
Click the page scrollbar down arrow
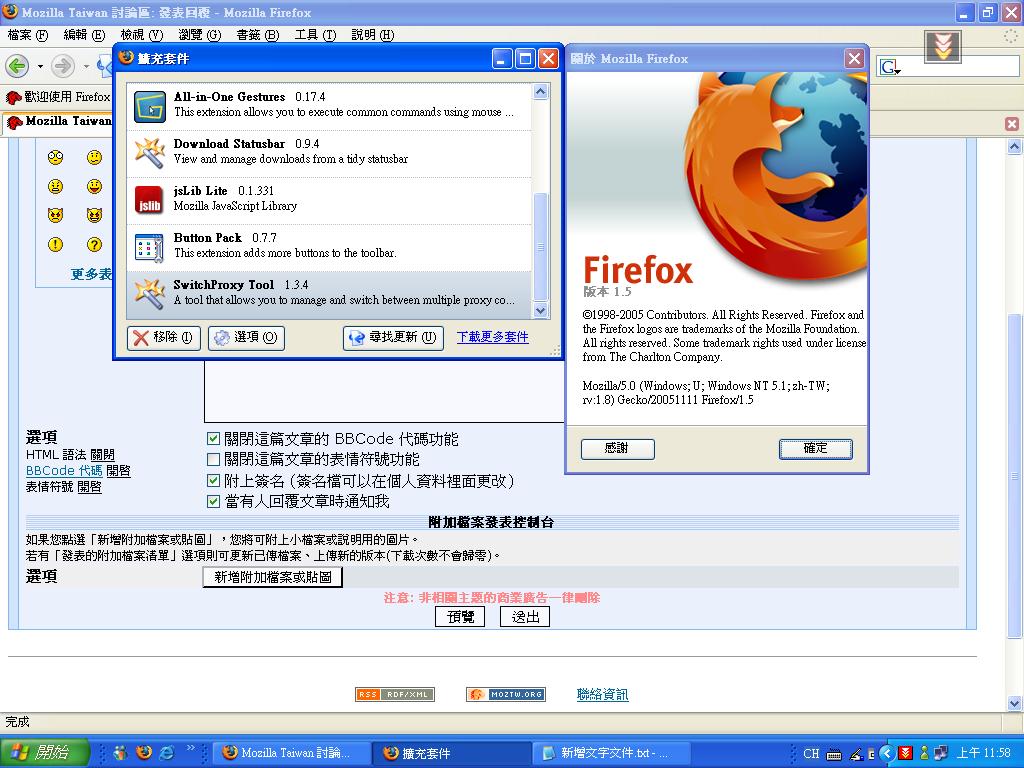pyautogui.click(x=1014, y=703)
